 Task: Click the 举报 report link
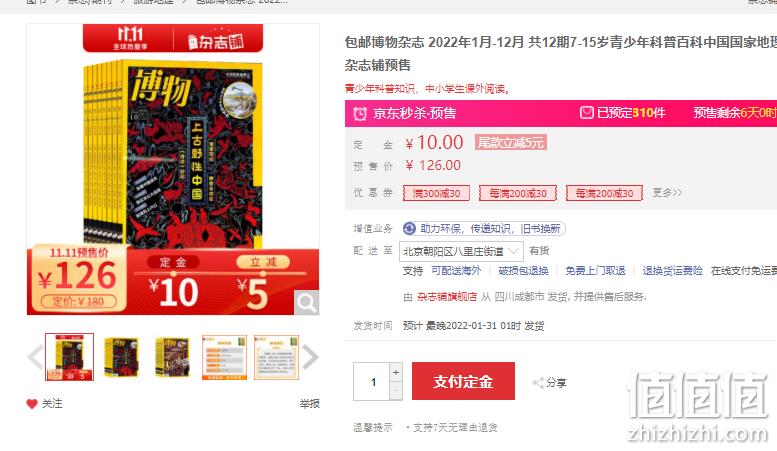pyautogui.click(x=310, y=404)
